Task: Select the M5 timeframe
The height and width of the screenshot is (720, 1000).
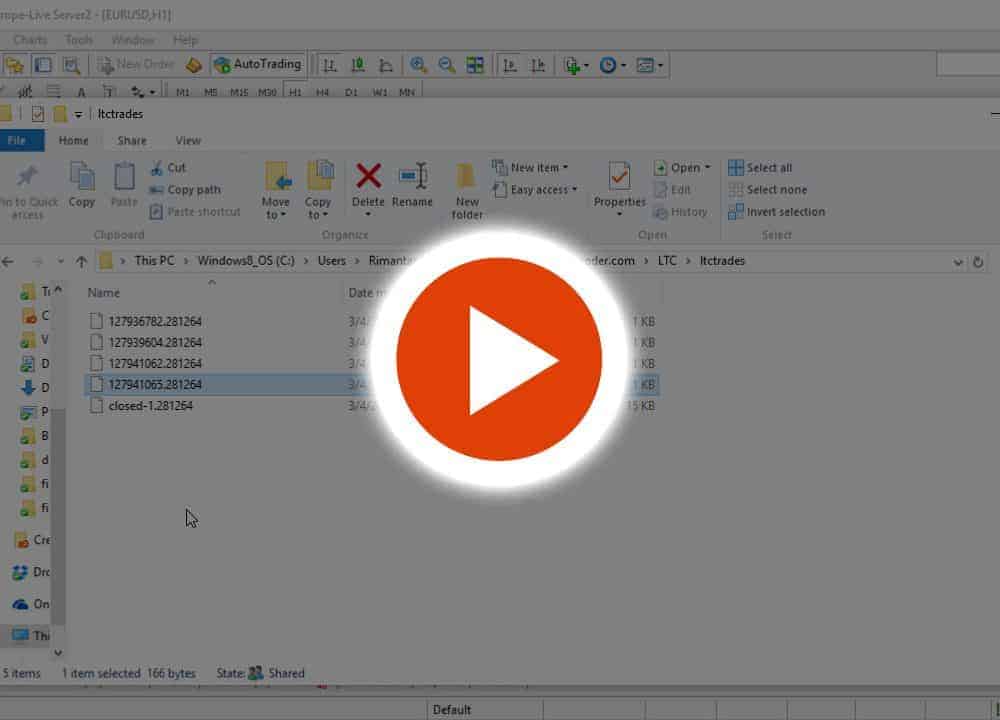Action: [x=210, y=92]
